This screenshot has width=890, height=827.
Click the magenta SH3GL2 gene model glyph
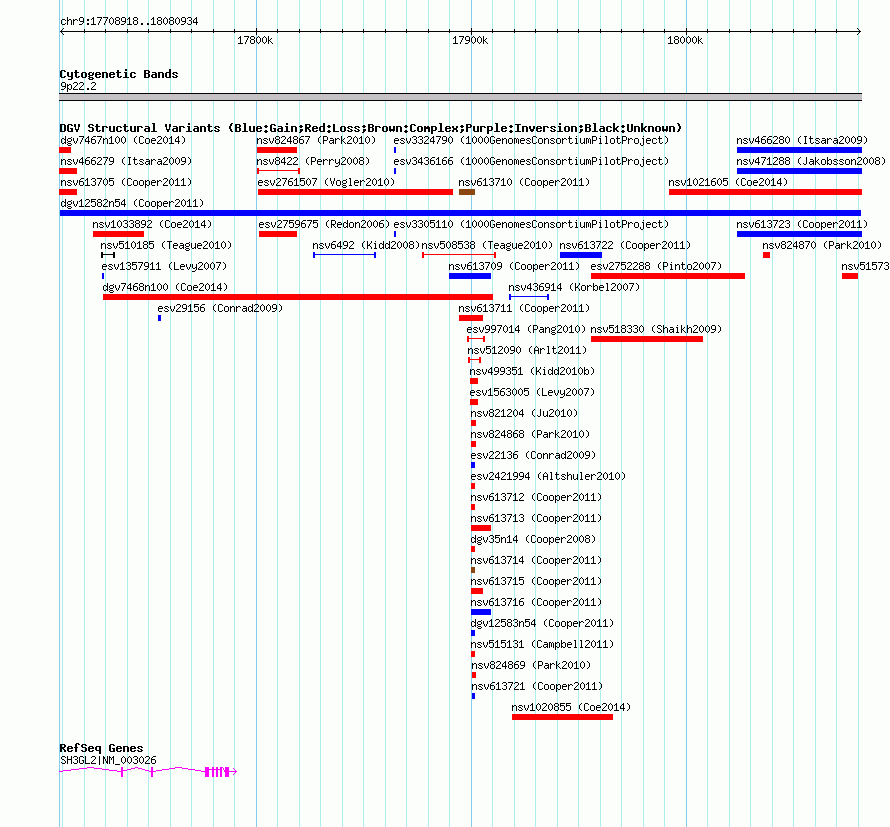pyautogui.click(x=148, y=771)
